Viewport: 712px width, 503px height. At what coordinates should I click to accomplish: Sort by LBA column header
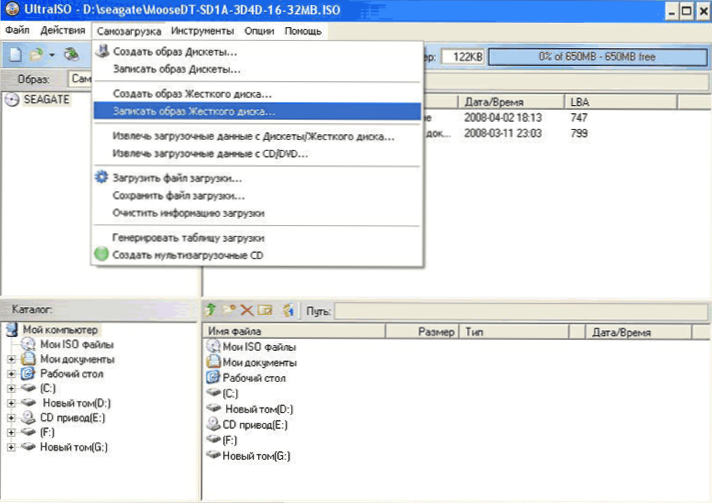pyautogui.click(x=621, y=102)
